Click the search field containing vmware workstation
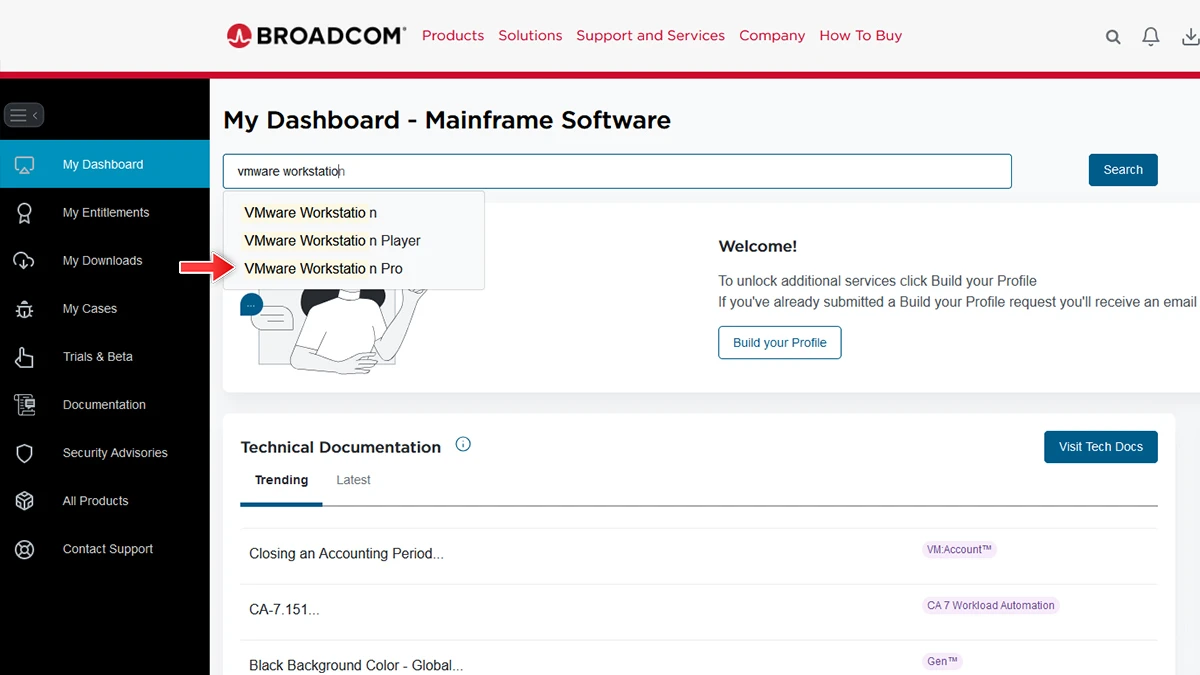This screenshot has height=675, width=1200. click(617, 171)
